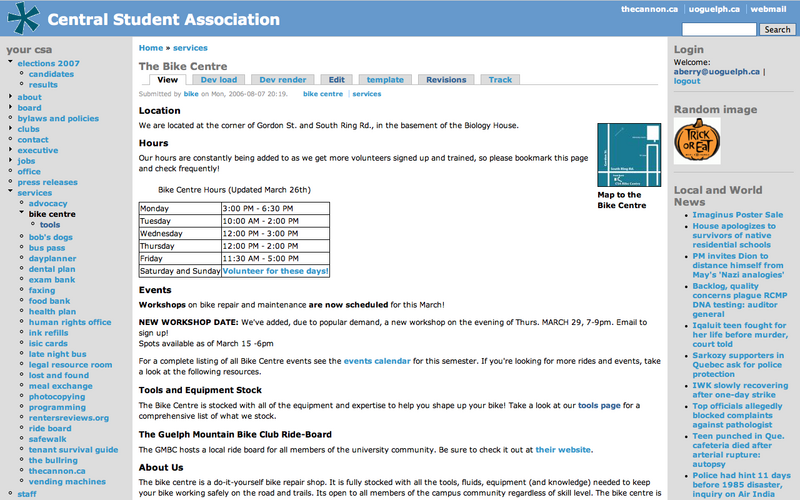This screenshot has height=500, width=800.
Task: Open legal resource room sidebar link
Action: point(70,365)
